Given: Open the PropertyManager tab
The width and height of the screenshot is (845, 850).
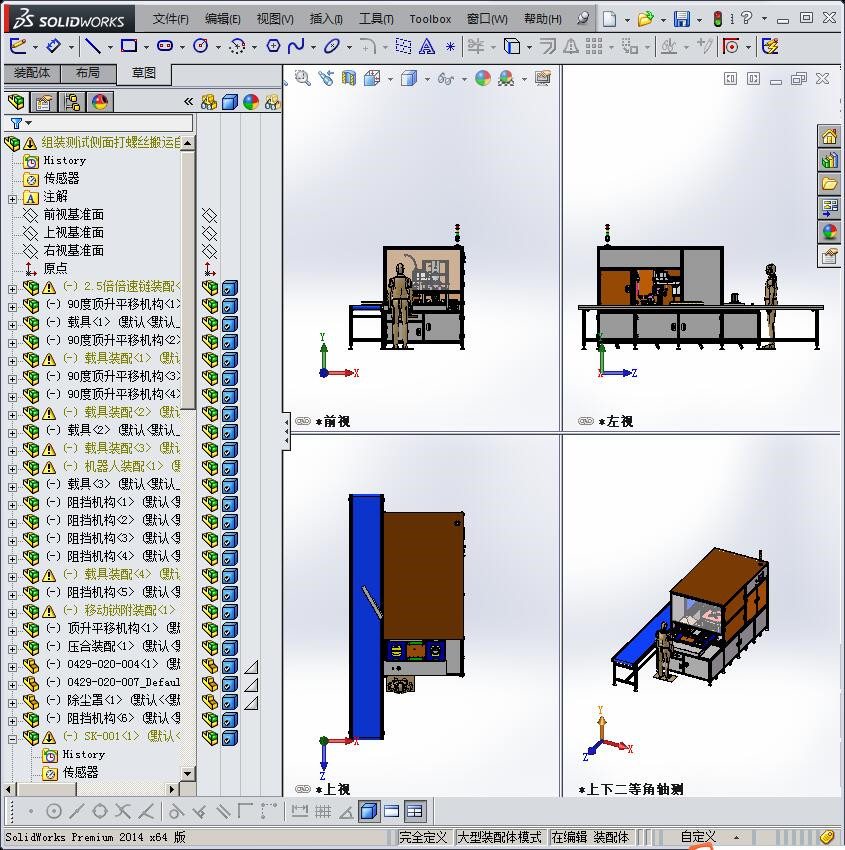Looking at the screenshot, I should pyautogui.click(x=44, y=102).
